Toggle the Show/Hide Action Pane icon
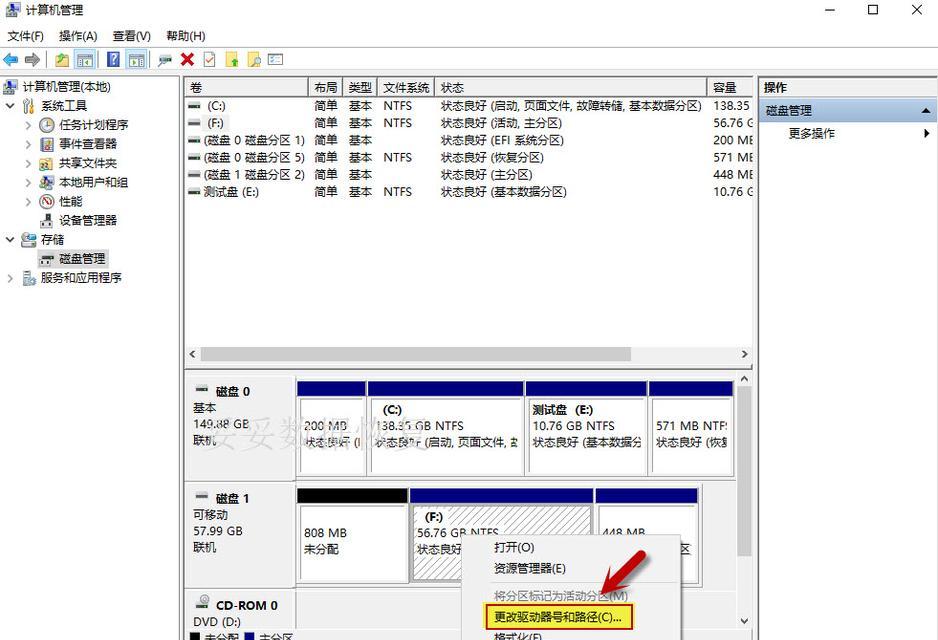Screen dimensions: 938x640 [136, 60]
